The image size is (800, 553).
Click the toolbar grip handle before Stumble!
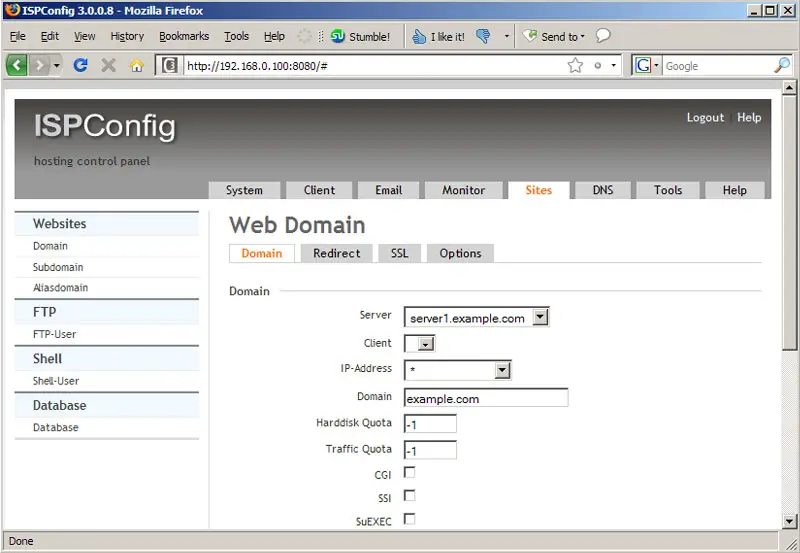[320, 36]
